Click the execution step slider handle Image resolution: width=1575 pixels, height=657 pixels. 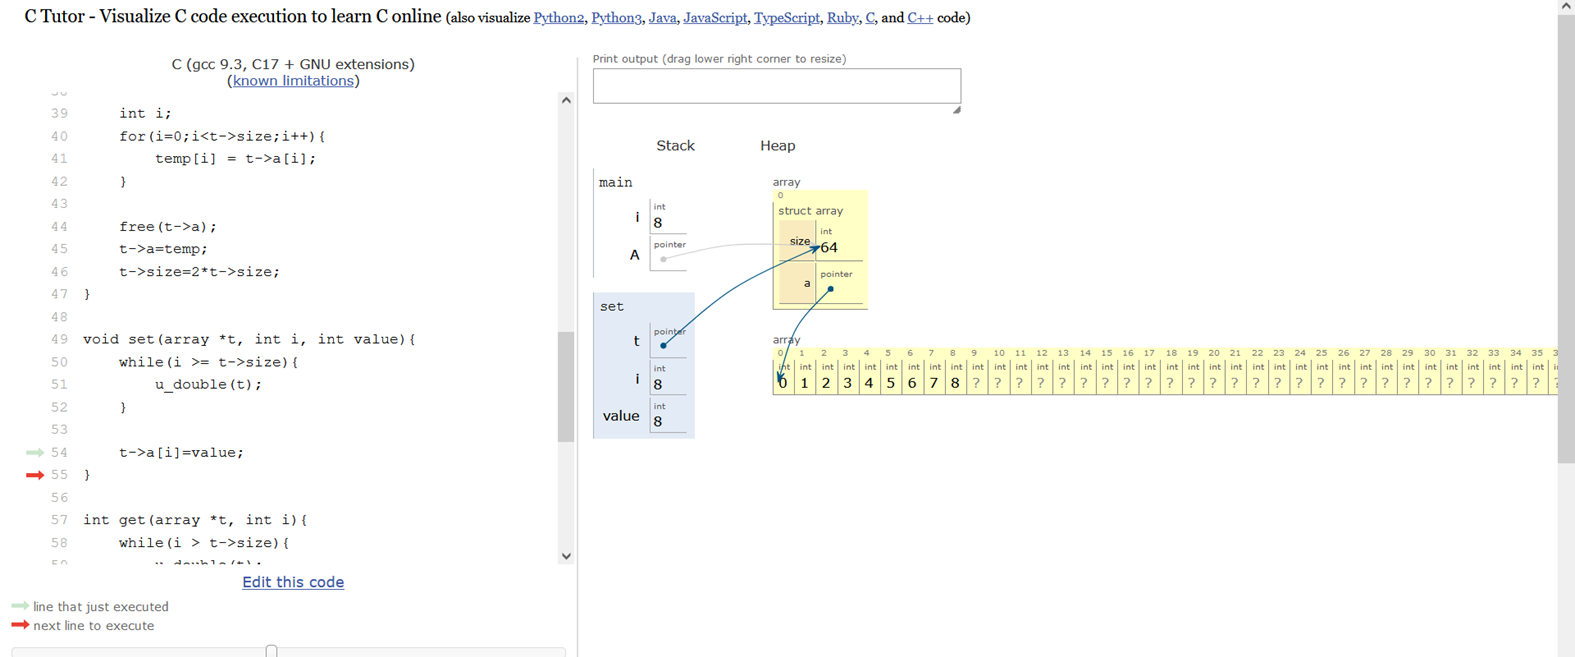[x=271, y=651]
